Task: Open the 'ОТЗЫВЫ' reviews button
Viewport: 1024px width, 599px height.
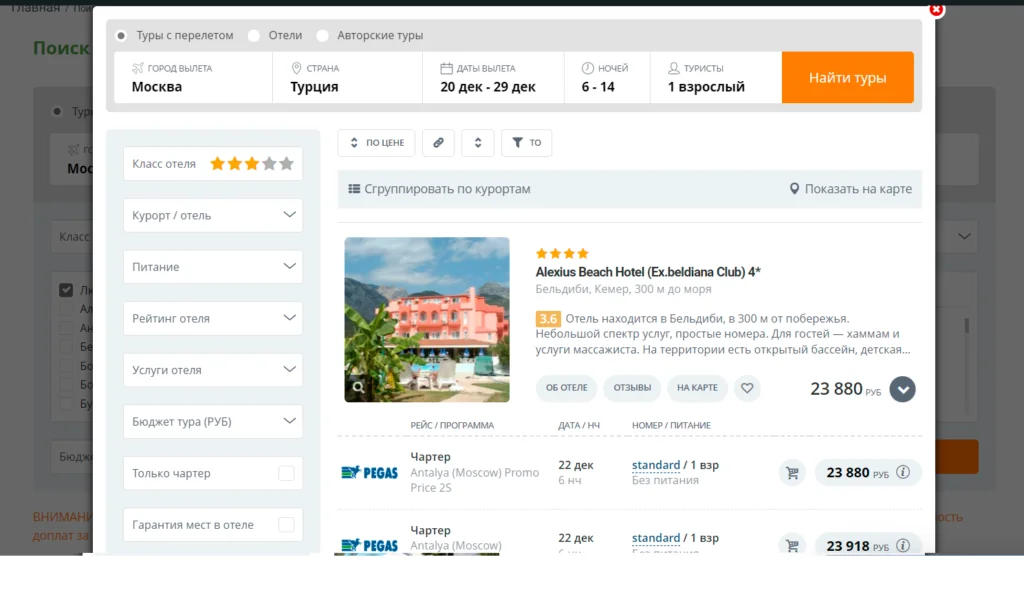Action: tap(632, 388)
